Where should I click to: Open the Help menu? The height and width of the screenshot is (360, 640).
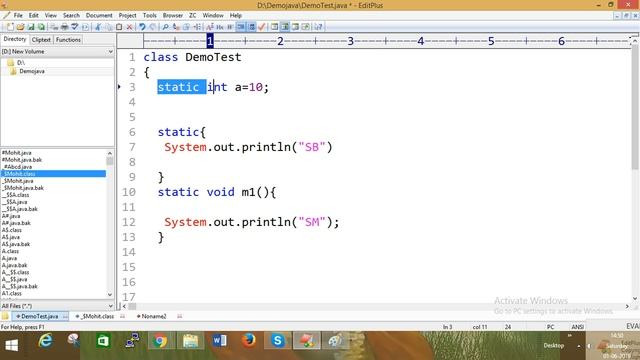point(236,16)
